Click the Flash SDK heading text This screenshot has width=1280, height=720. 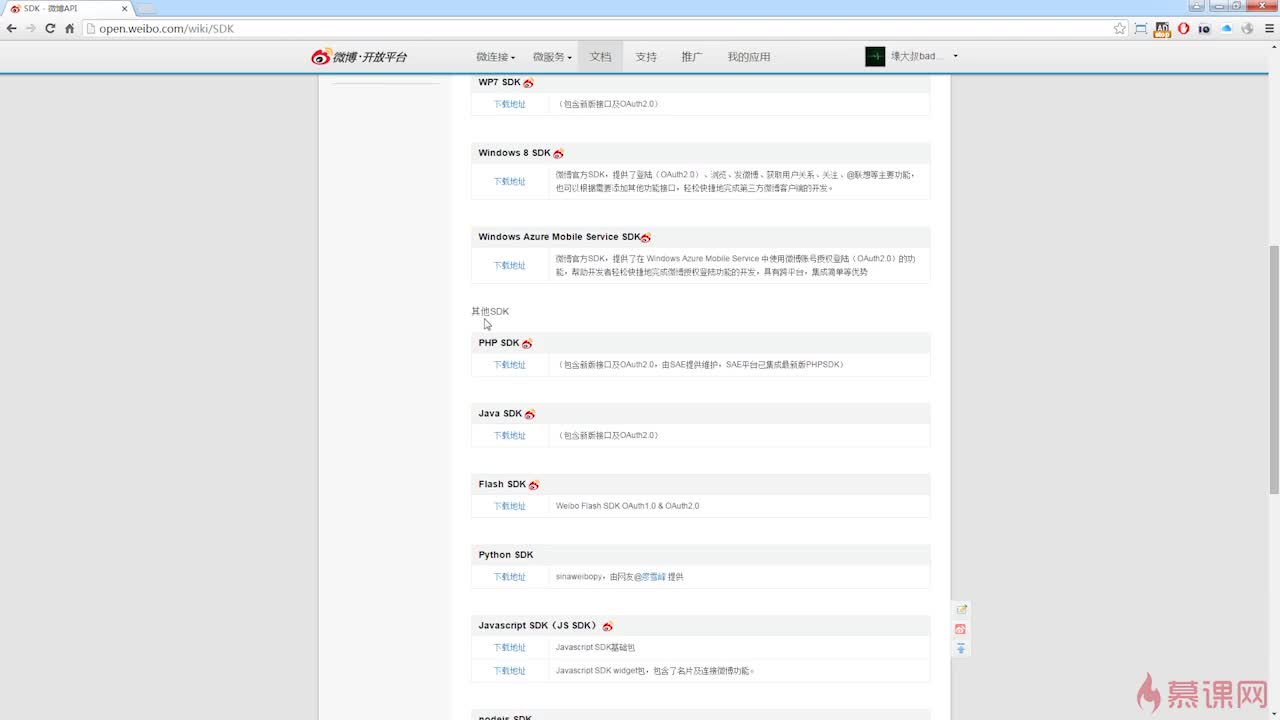click(502, 484)
